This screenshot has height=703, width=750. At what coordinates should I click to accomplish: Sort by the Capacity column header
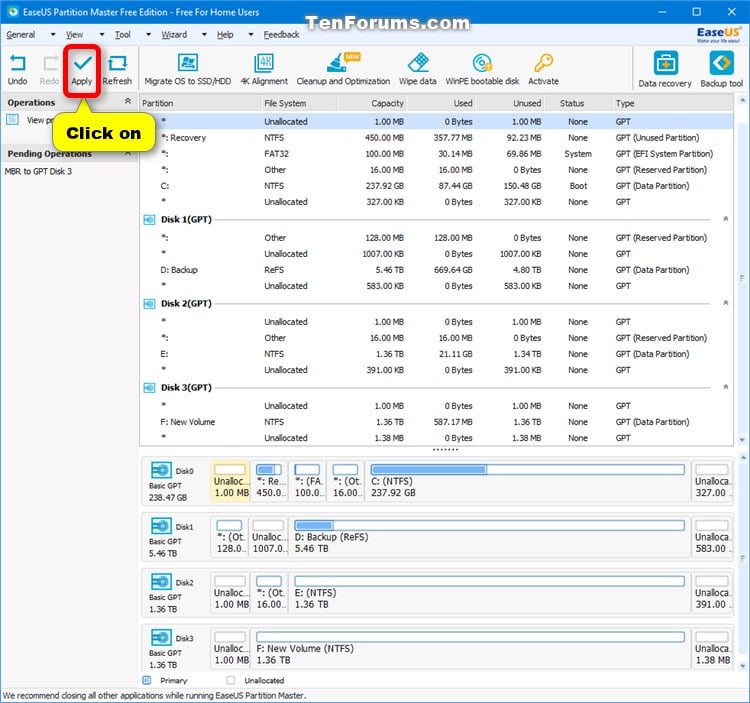tap(372, 103)
